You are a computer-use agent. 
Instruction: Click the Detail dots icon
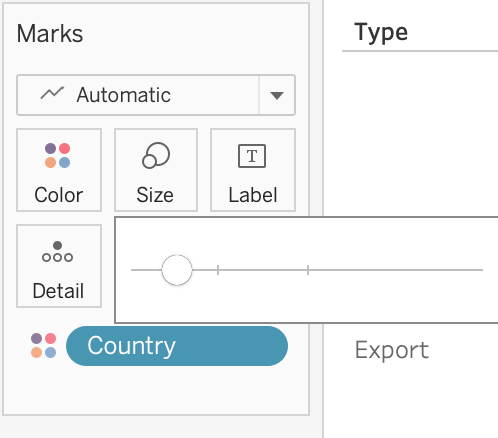point(57,252)
